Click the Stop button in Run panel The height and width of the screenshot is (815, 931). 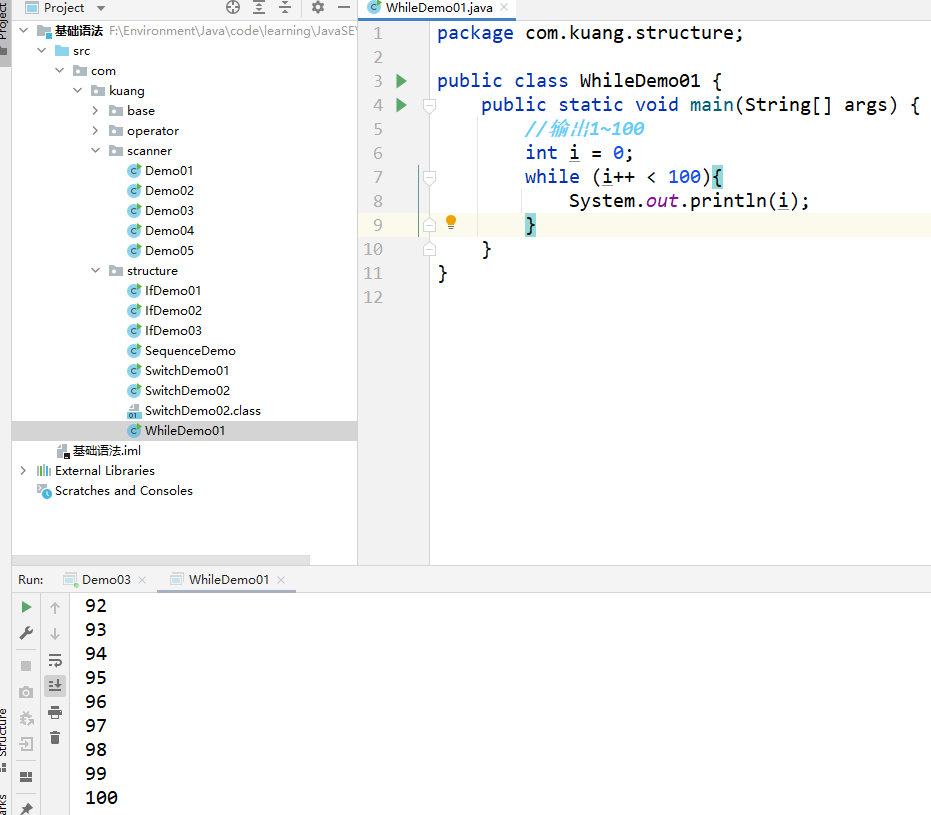point(26,666)
